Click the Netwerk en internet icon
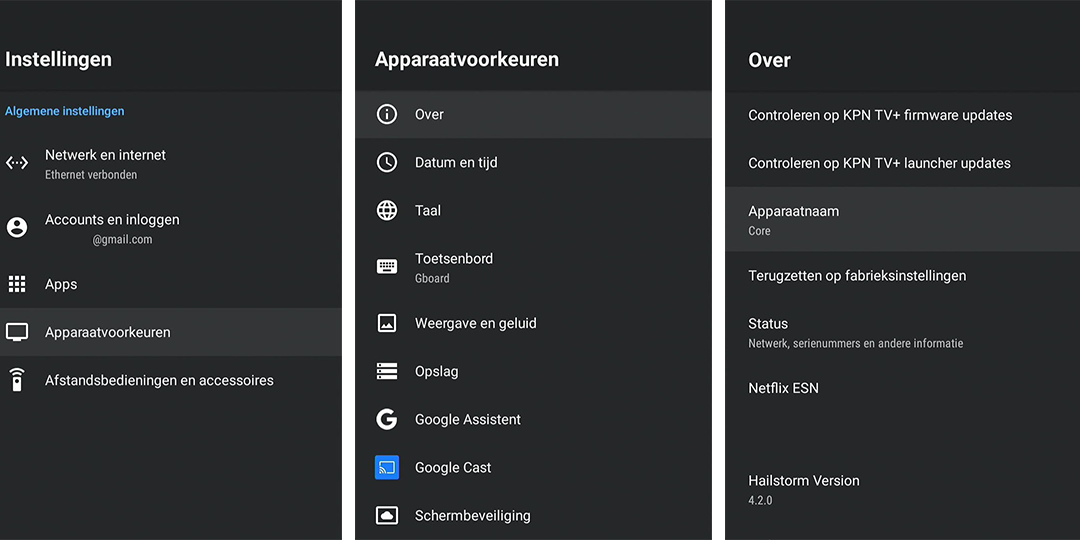Screen dimensions: 1080x540 click(17, 163)
